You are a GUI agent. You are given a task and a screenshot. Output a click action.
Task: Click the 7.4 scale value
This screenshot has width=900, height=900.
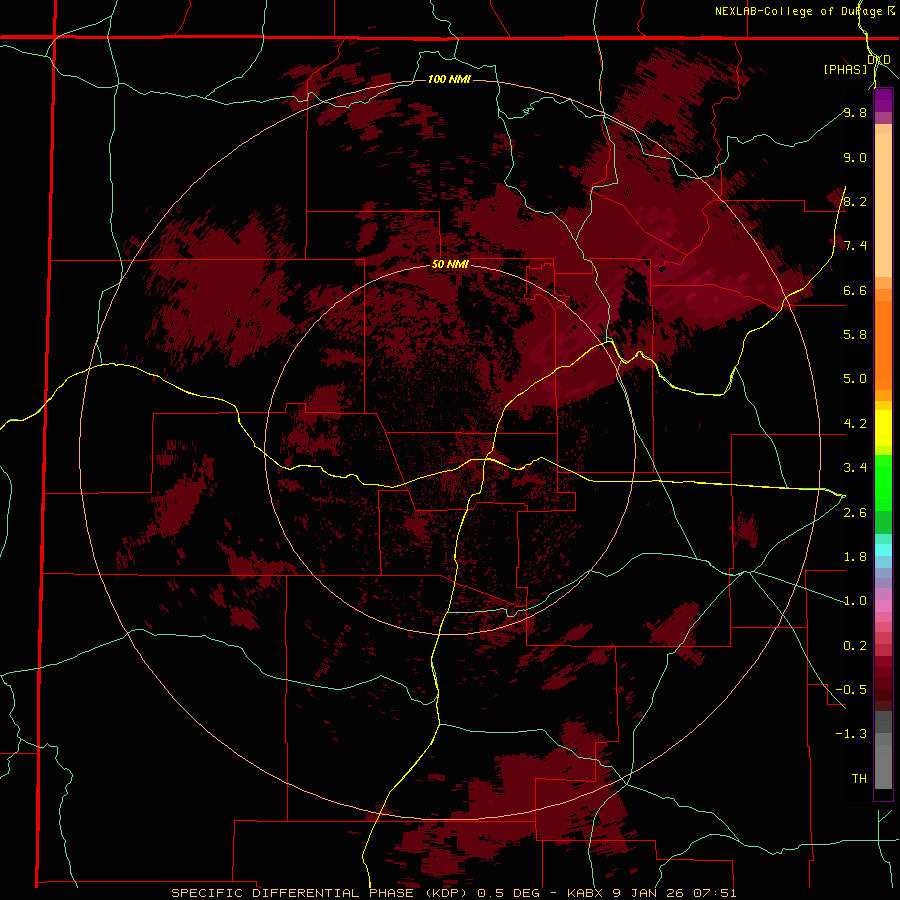[x=855, y=246]
